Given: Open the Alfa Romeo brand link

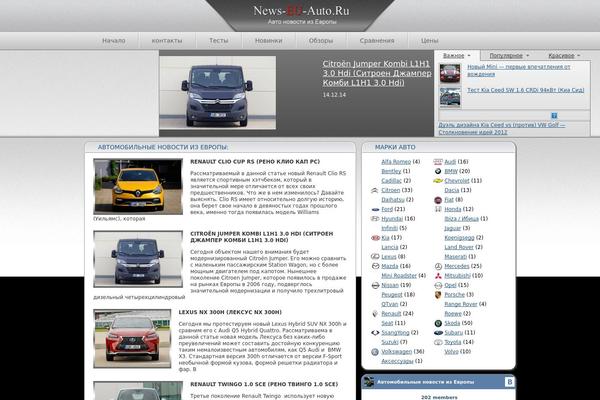Looking at the screenshot, I should pyautogui.click(x=396, y=162).
